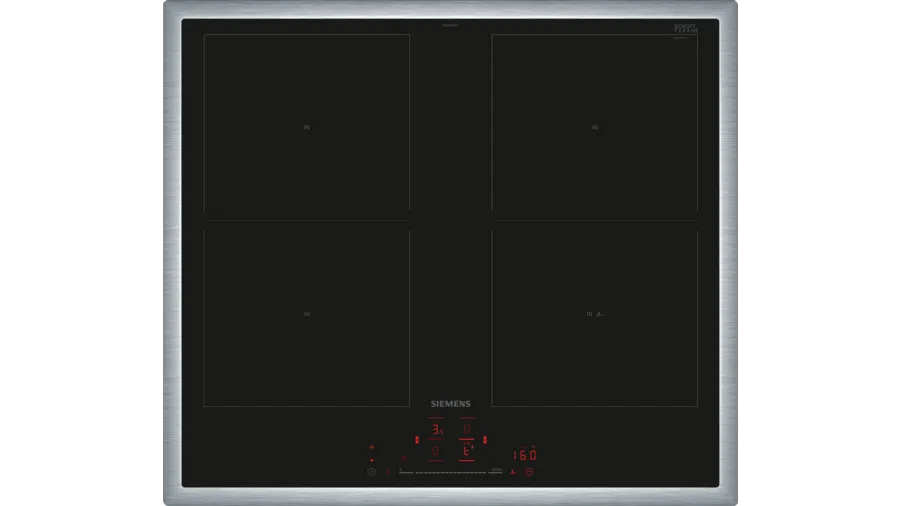
Task: Tap the right flex zone link indicator
Action: coord(485,440)
